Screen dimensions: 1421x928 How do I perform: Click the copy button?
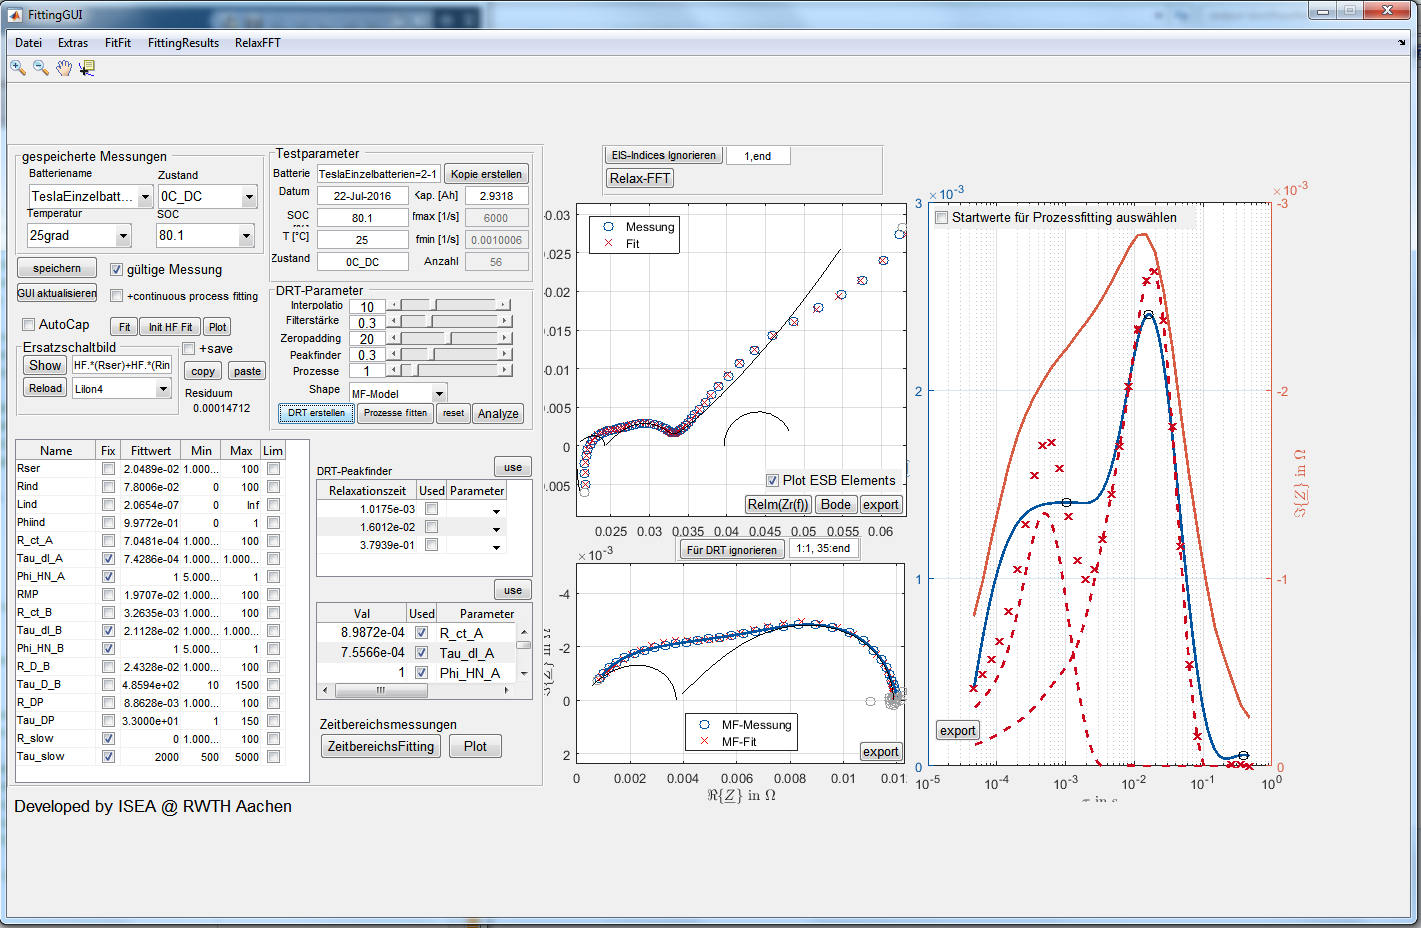pos(203,371)
